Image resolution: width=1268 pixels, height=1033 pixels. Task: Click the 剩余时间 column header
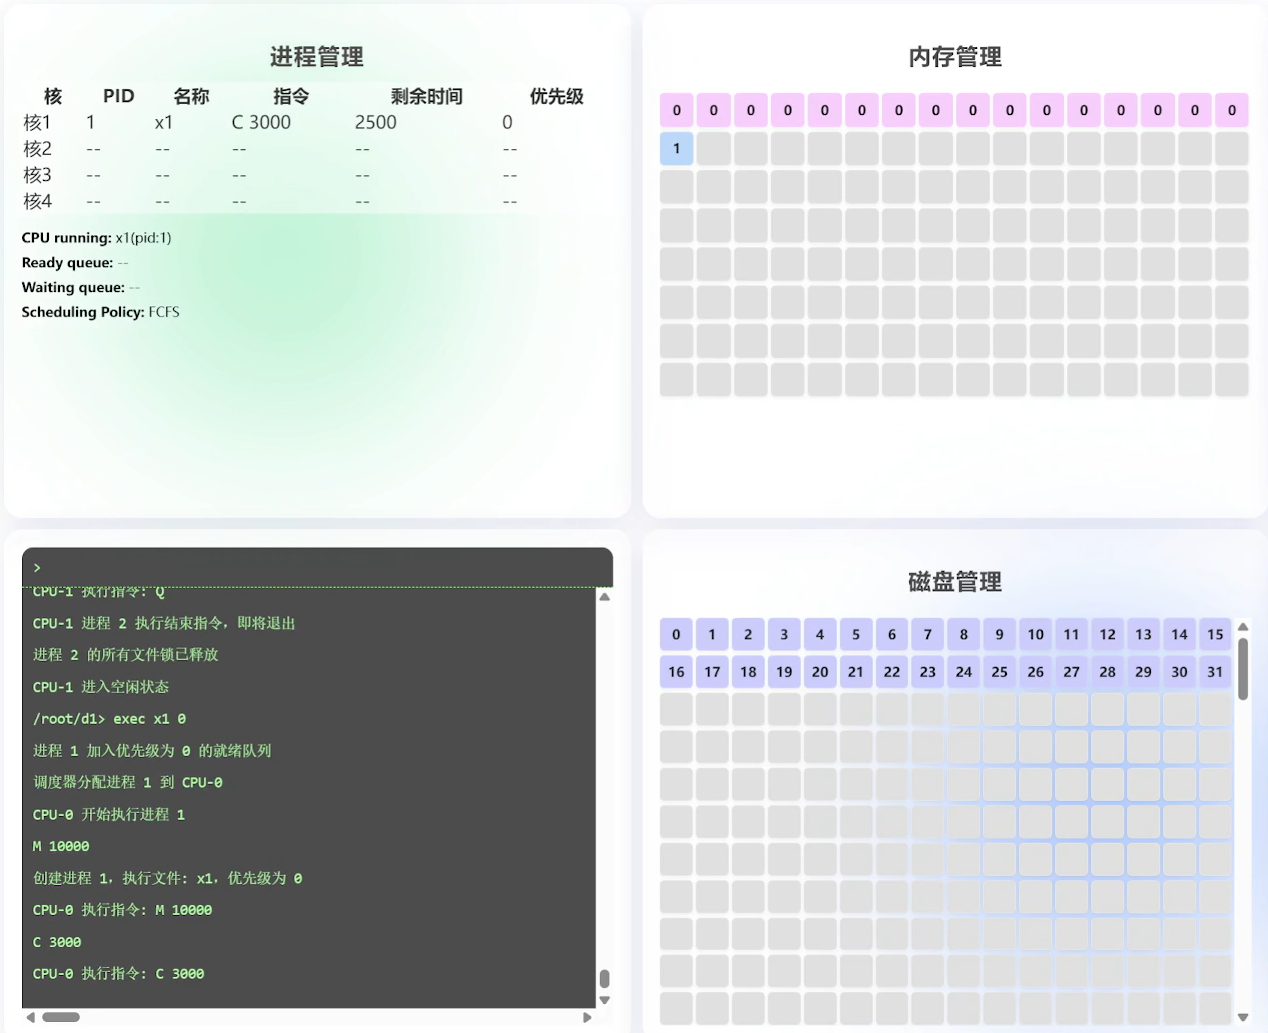pyautogui.click(x=426, y=96)
